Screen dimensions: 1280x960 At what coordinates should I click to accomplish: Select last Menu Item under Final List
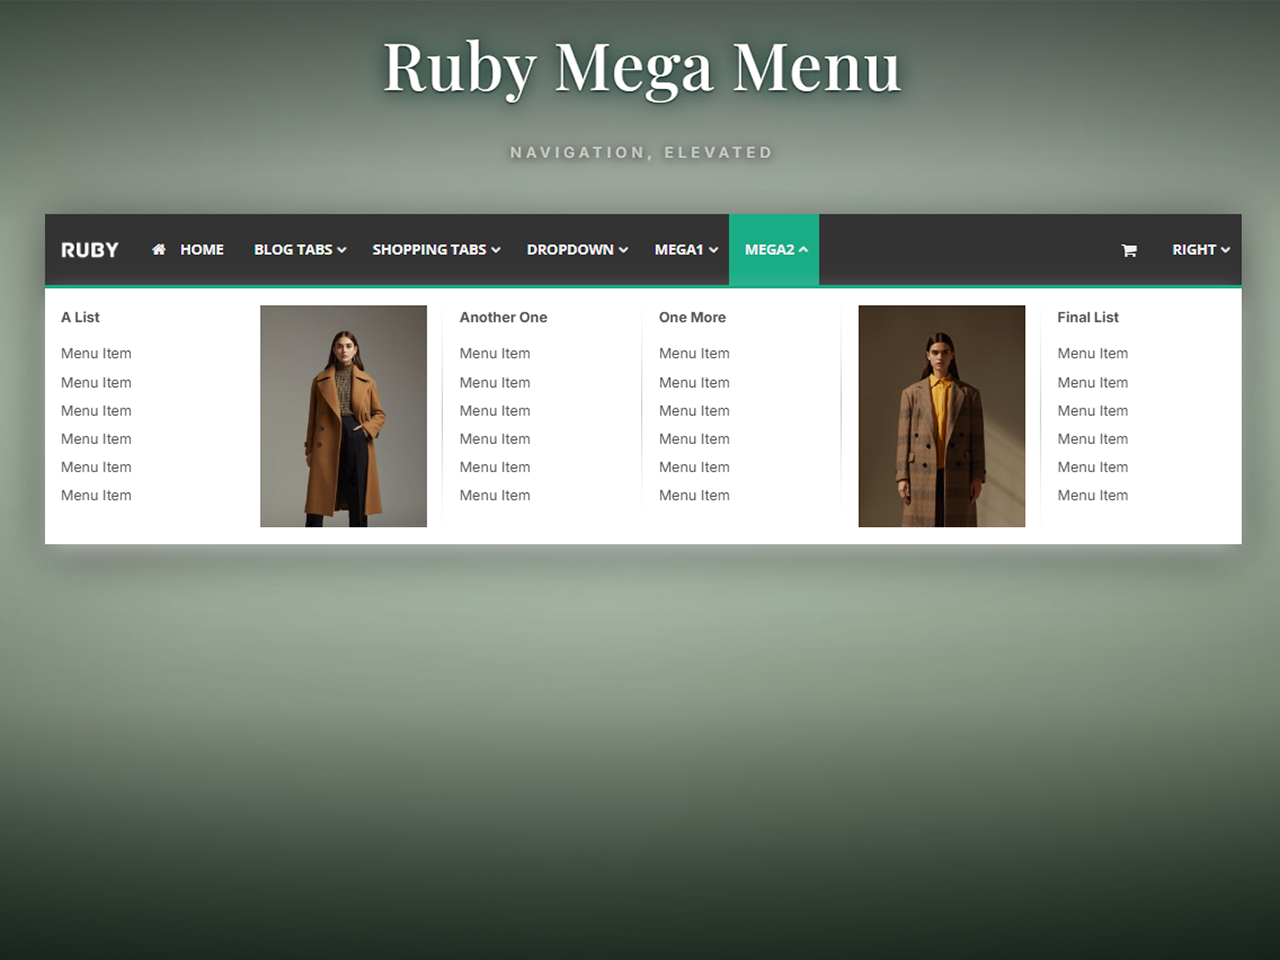[x=1092, y=495]
